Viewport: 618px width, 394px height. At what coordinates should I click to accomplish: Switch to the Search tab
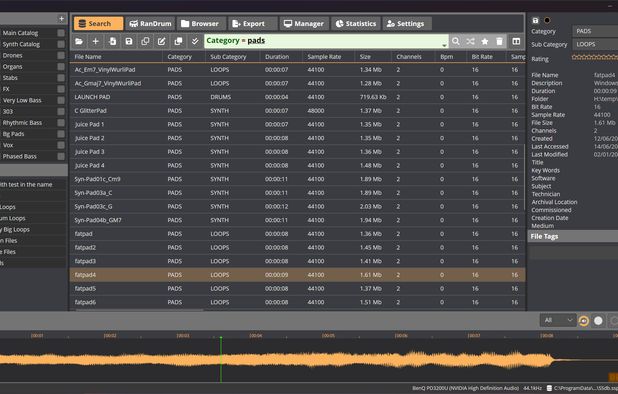tap(98, 24)
